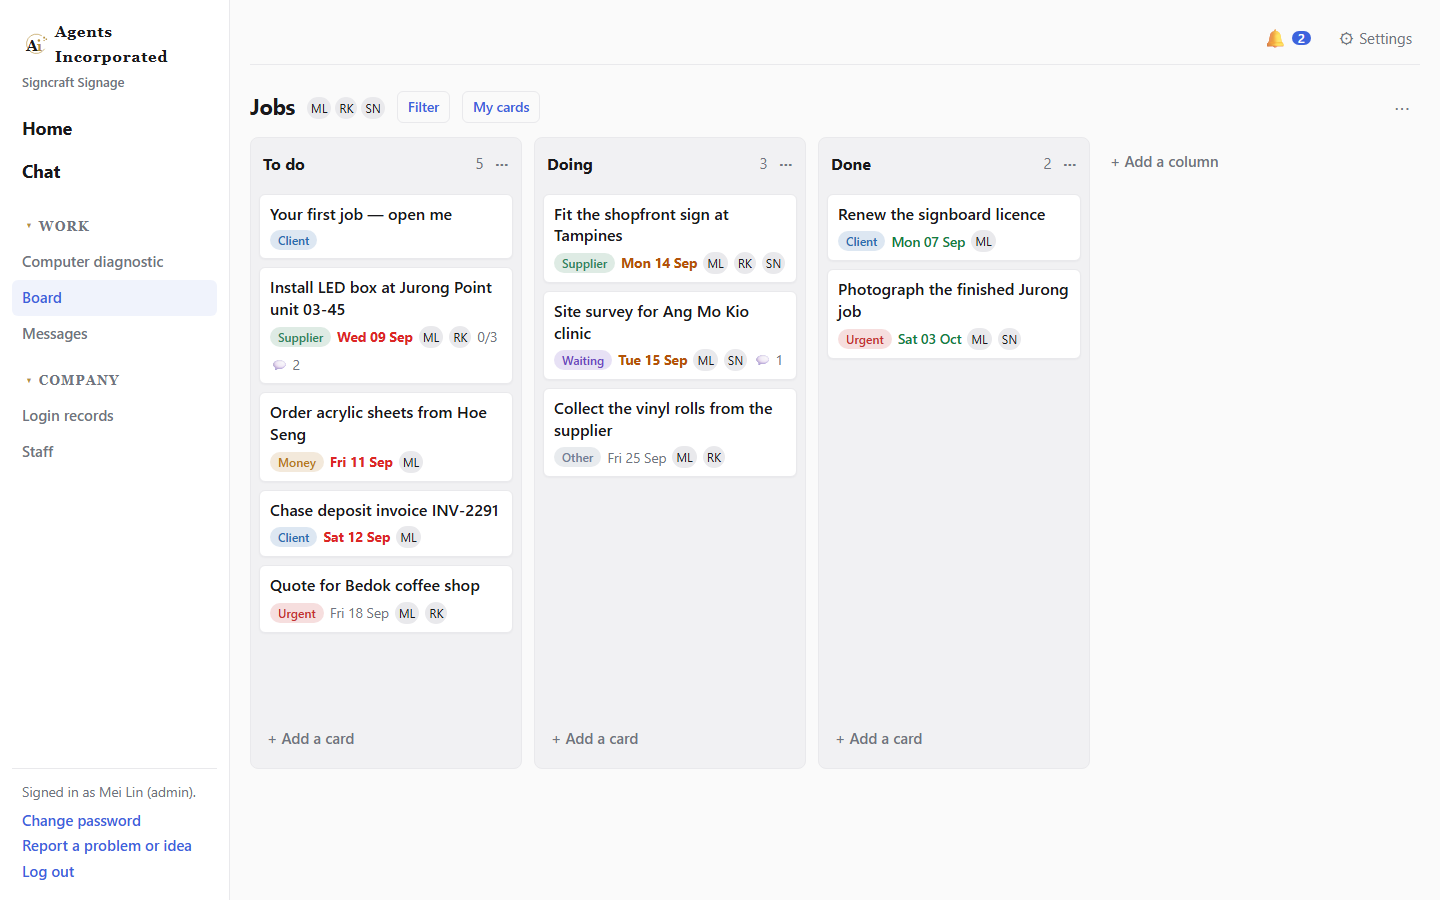Screen dimensions: 1440x900
Task: Open the Doing column menu
Action: click(x=786, y=164)
